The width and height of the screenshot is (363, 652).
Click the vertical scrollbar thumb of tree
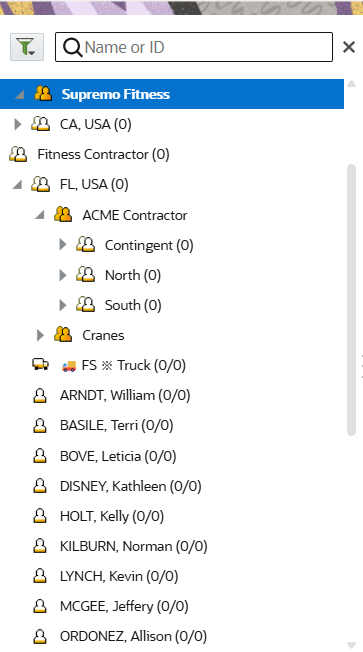point(351,300)
